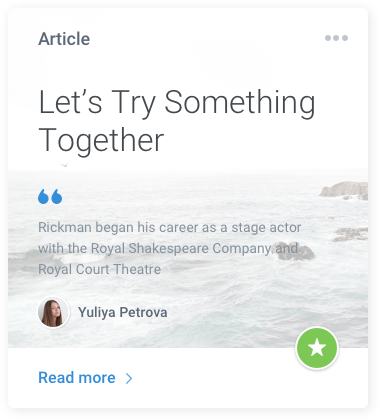Image resolution: width=380 pixels, height=420 pixels.
Task: Click the Article category label
Action: (x=64, y=39)
